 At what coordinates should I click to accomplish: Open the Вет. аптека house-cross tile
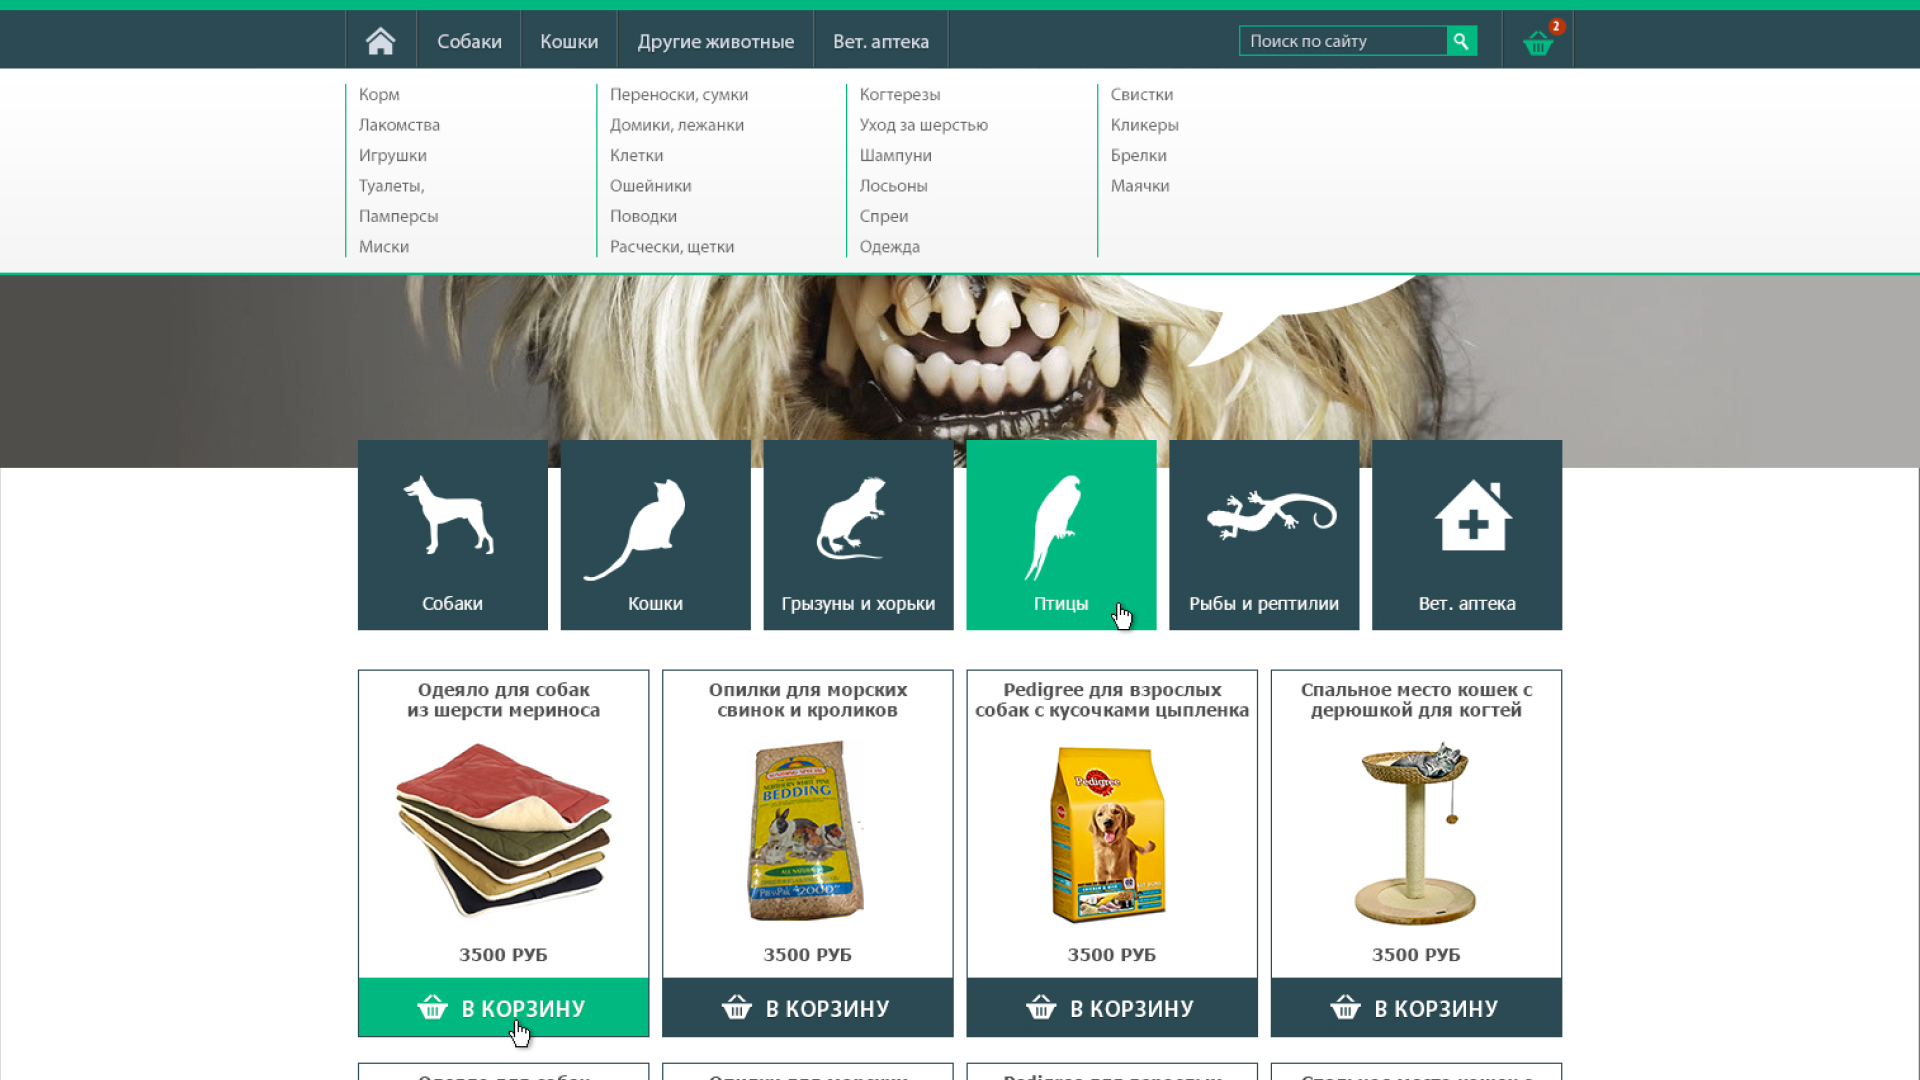(1467, 535)
